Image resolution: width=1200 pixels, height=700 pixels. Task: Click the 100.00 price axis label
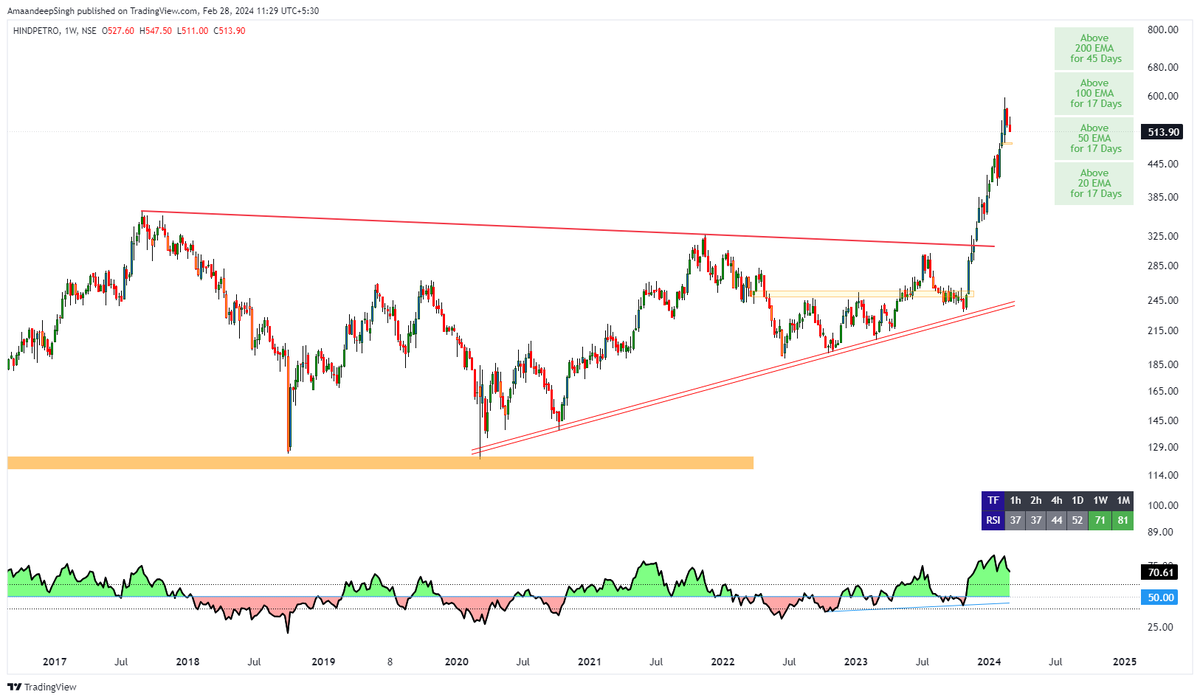[x=1162, y=507]
